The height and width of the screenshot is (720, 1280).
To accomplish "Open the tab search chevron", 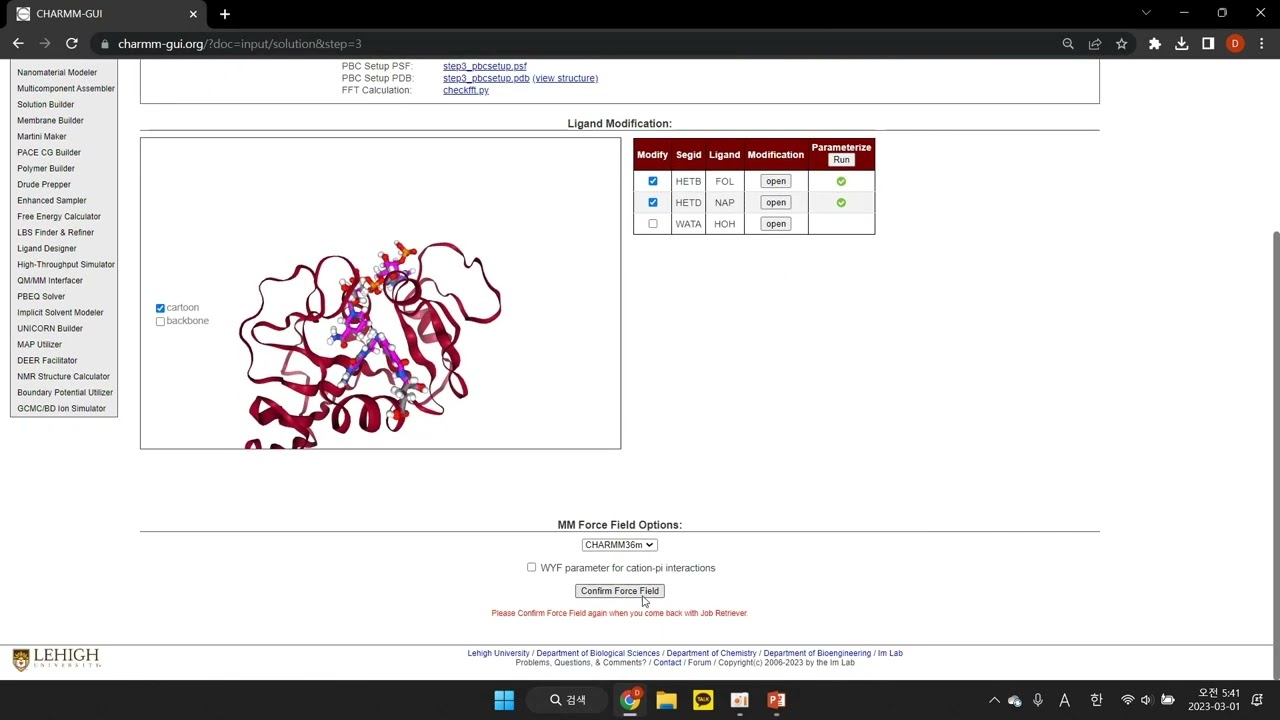I will click(x=1146, y=13).
